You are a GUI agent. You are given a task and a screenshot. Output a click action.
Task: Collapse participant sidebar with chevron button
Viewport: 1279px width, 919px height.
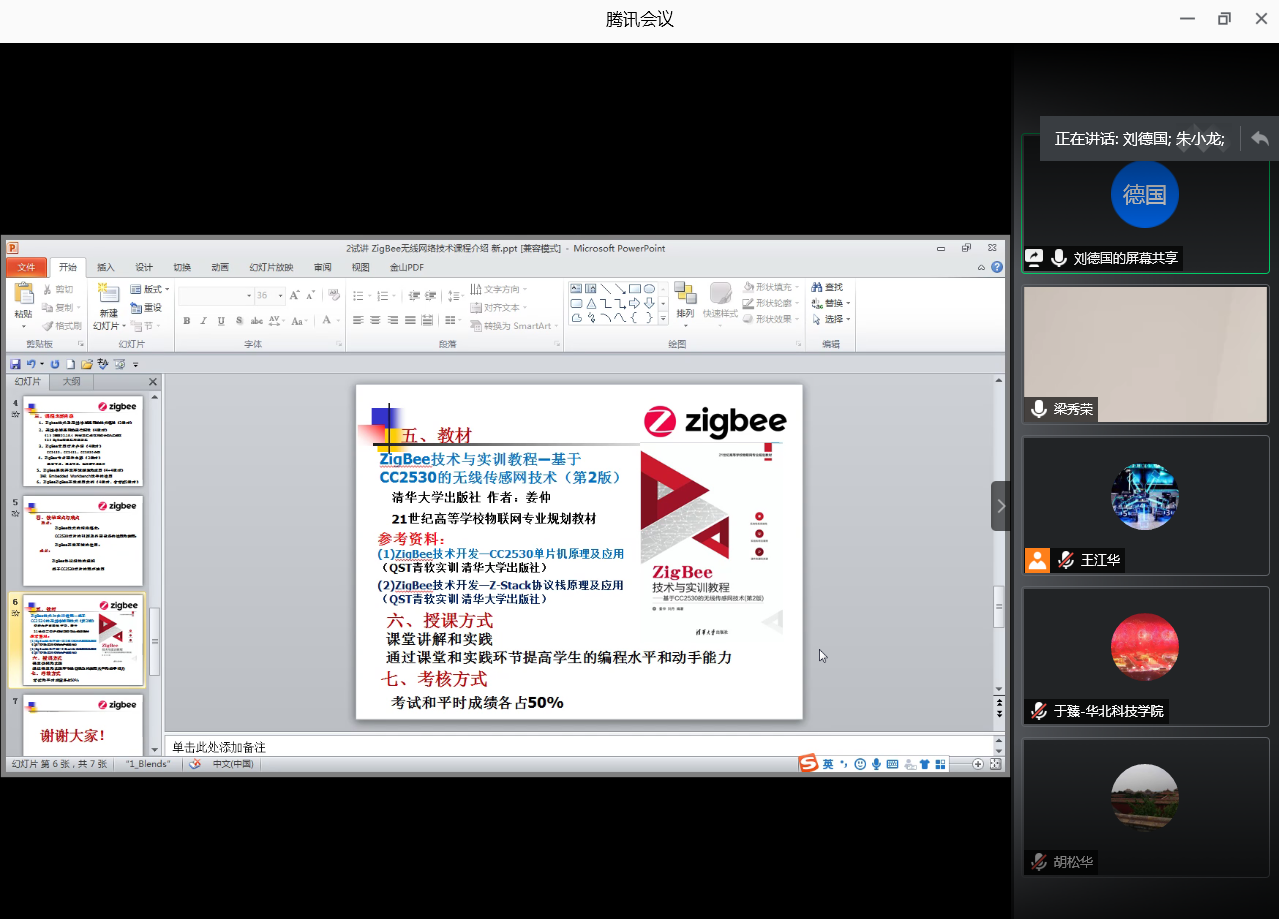[1001, 506]
